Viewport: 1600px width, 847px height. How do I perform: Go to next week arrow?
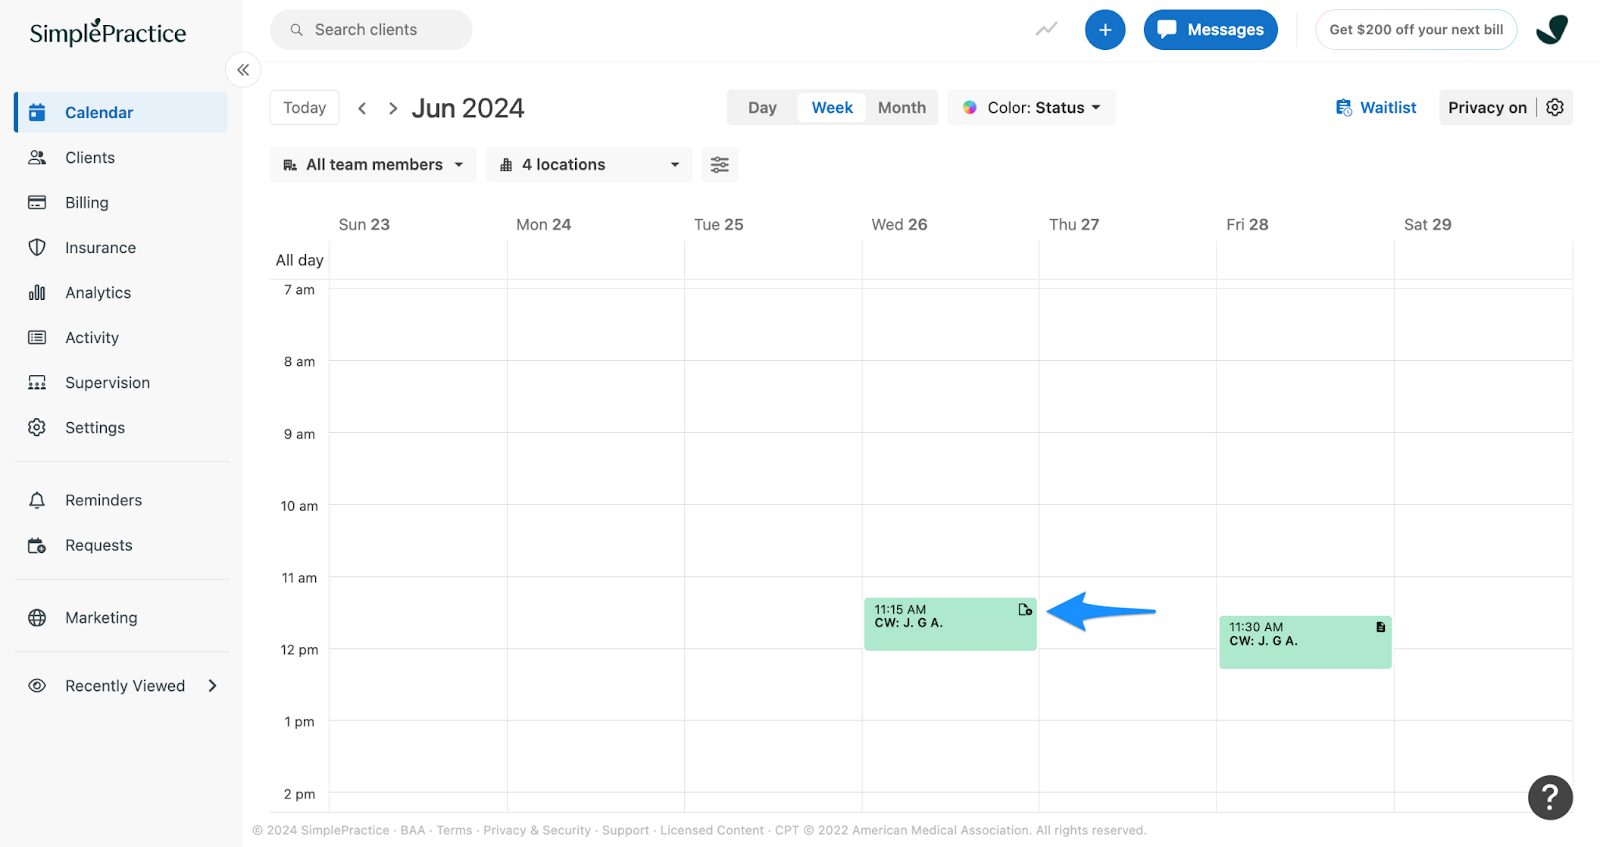click(x=393, y=108)
